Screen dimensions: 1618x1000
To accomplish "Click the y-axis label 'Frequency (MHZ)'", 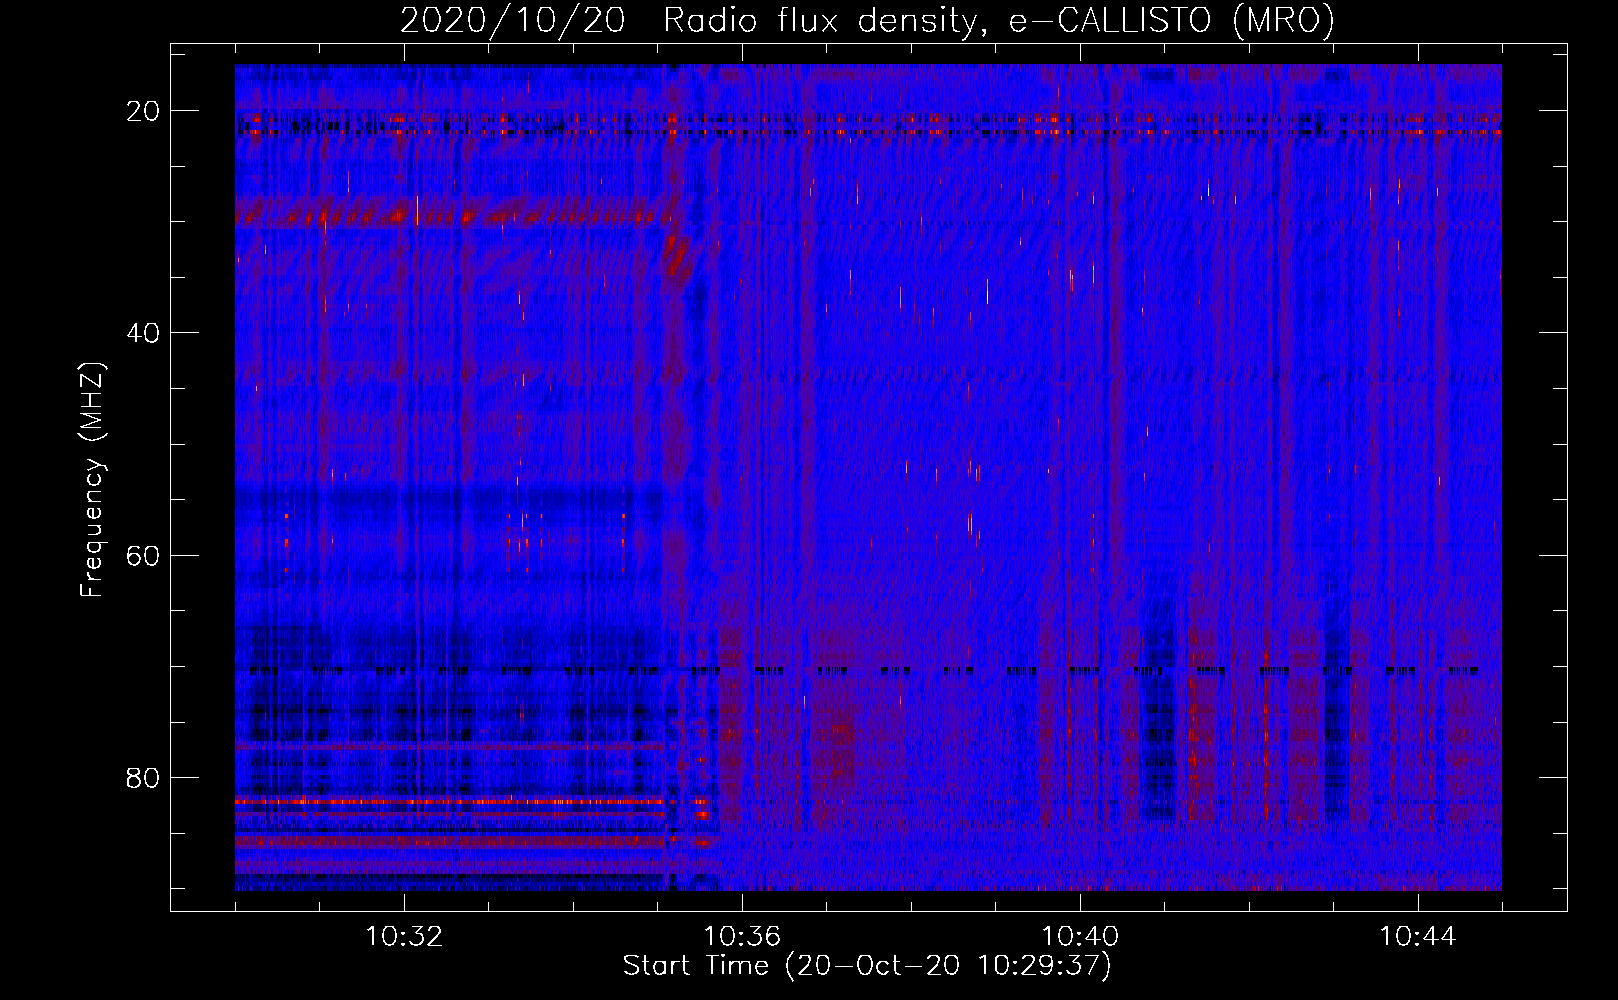I will pyautogui.click(x=92, y=480).
